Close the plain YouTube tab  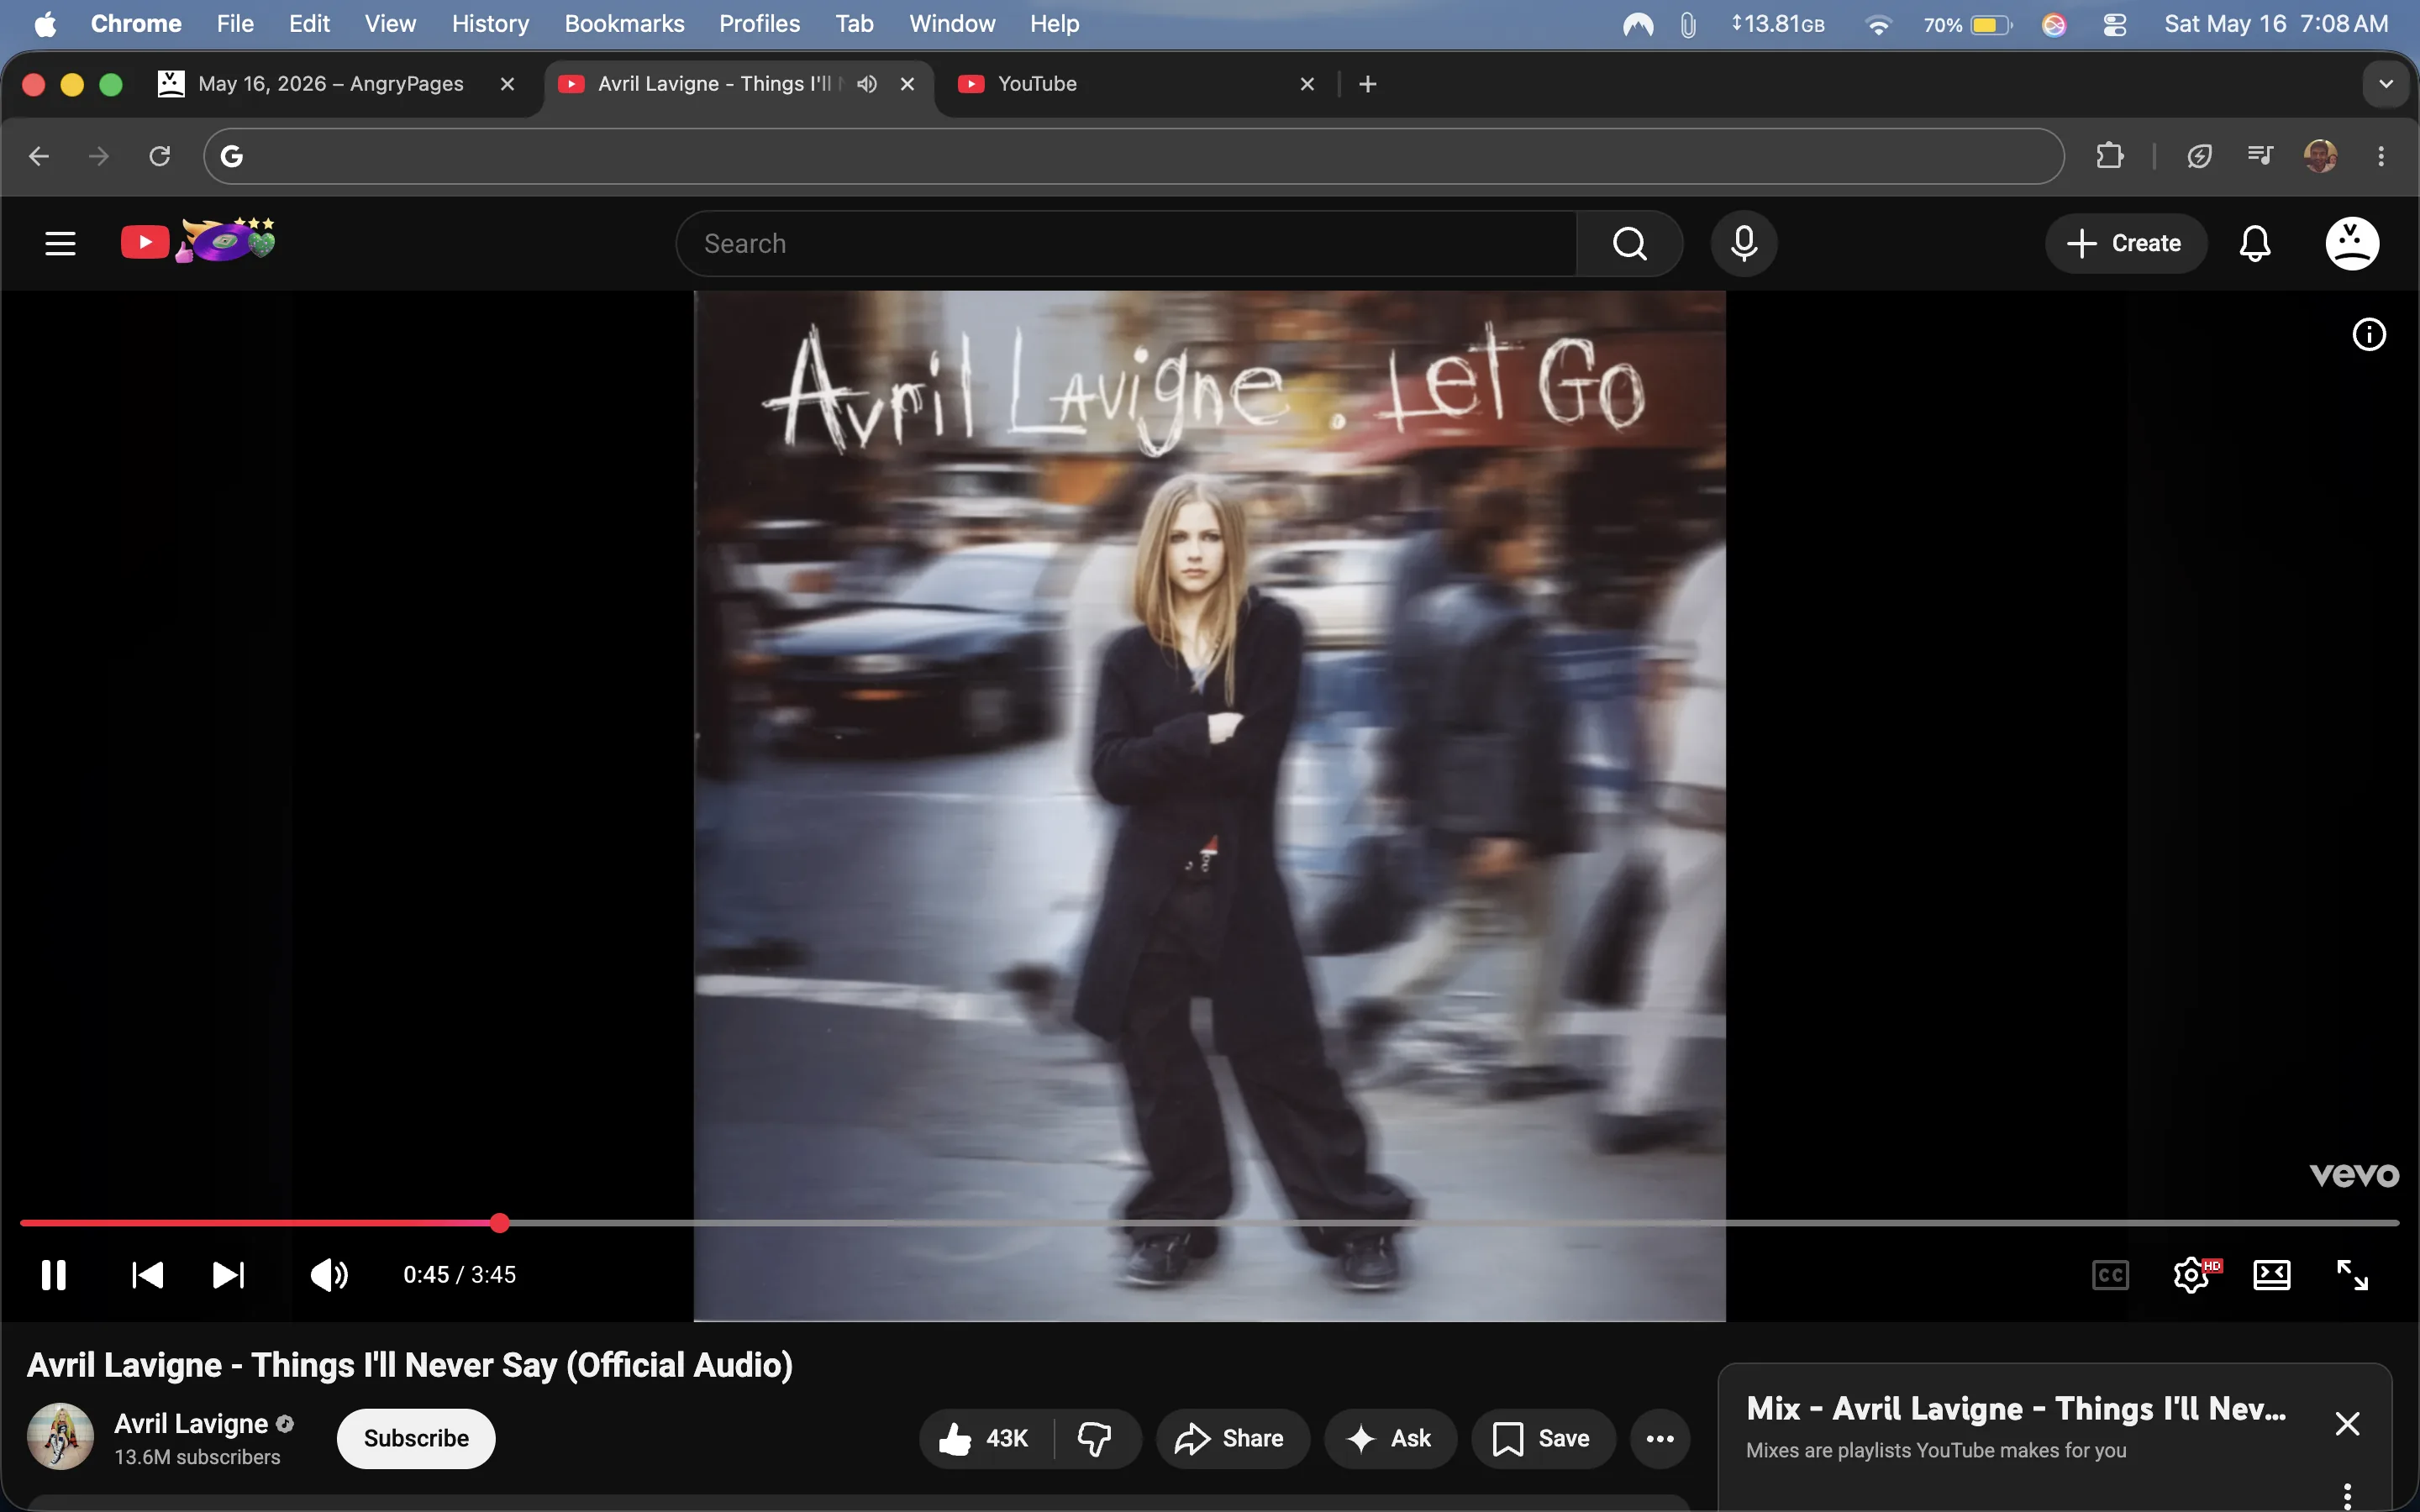click(1307, 84)
